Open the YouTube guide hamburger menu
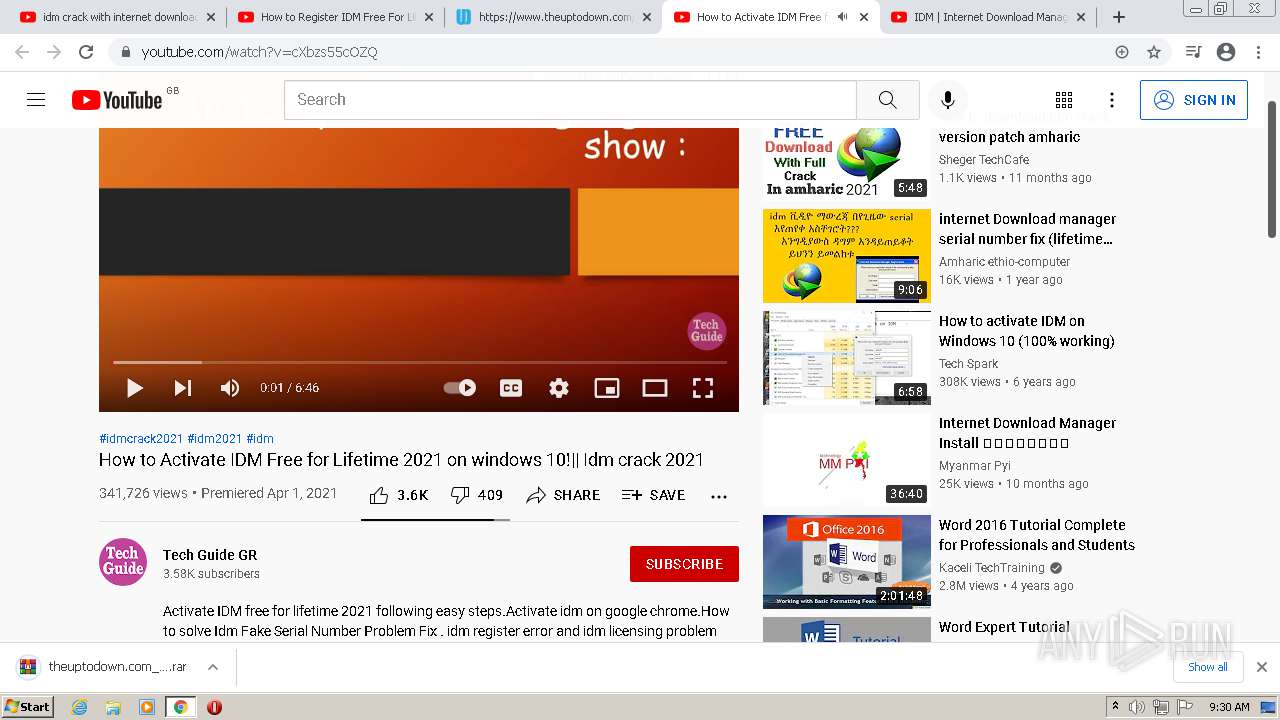The width and height of the screenshot is (1280, 720). pyautogui.click(x=36, y=100)
